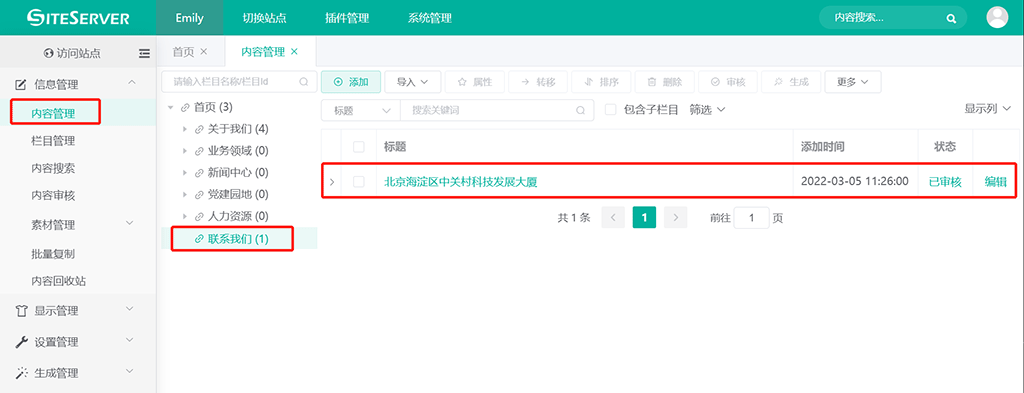
Task: Open the 切换站点 top menu
Action: point(264,18)
